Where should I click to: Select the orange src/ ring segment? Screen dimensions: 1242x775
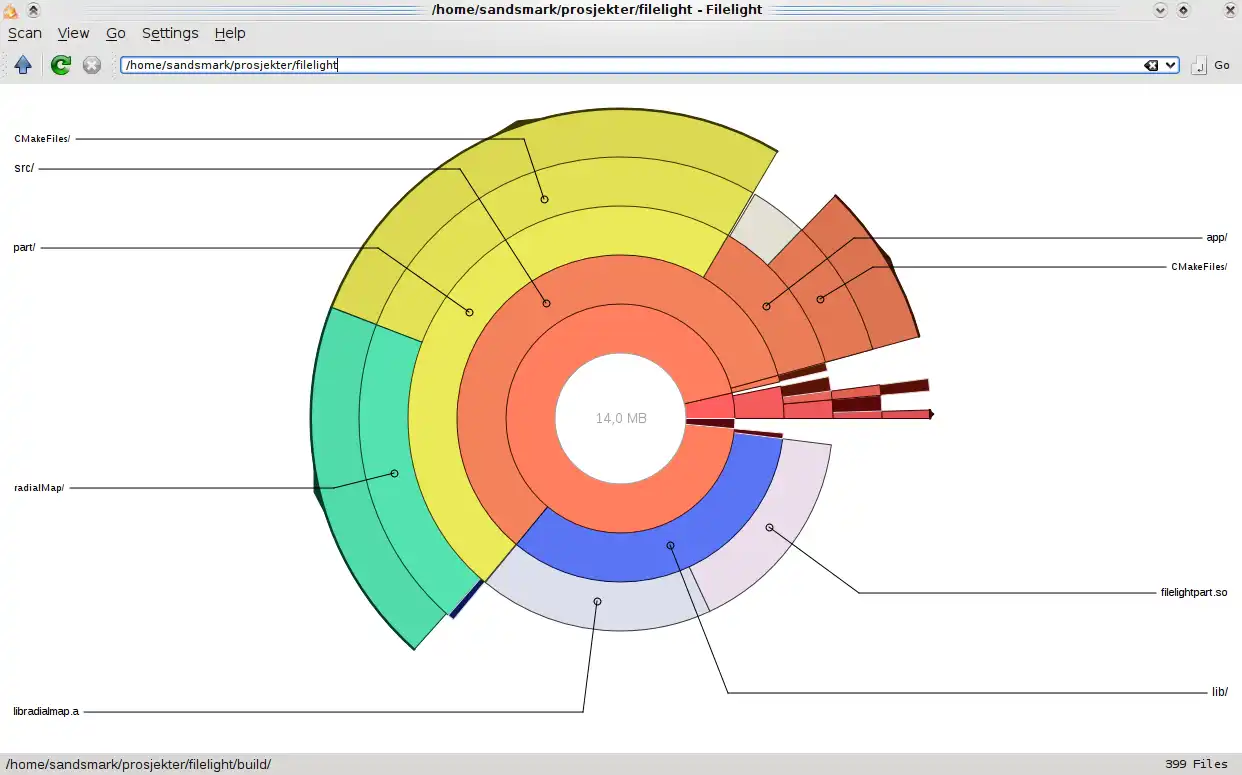546,303
